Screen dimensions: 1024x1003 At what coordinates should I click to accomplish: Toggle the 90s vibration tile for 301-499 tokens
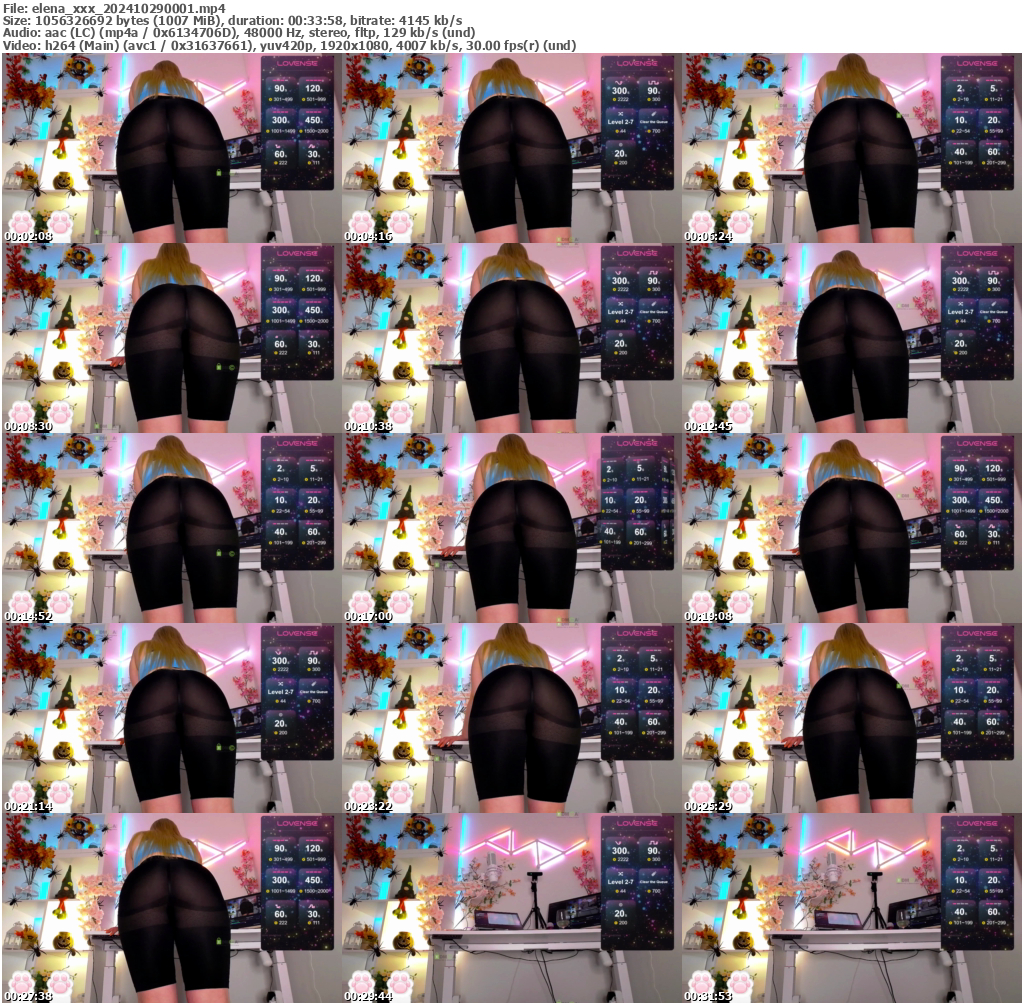coord(279,88)
